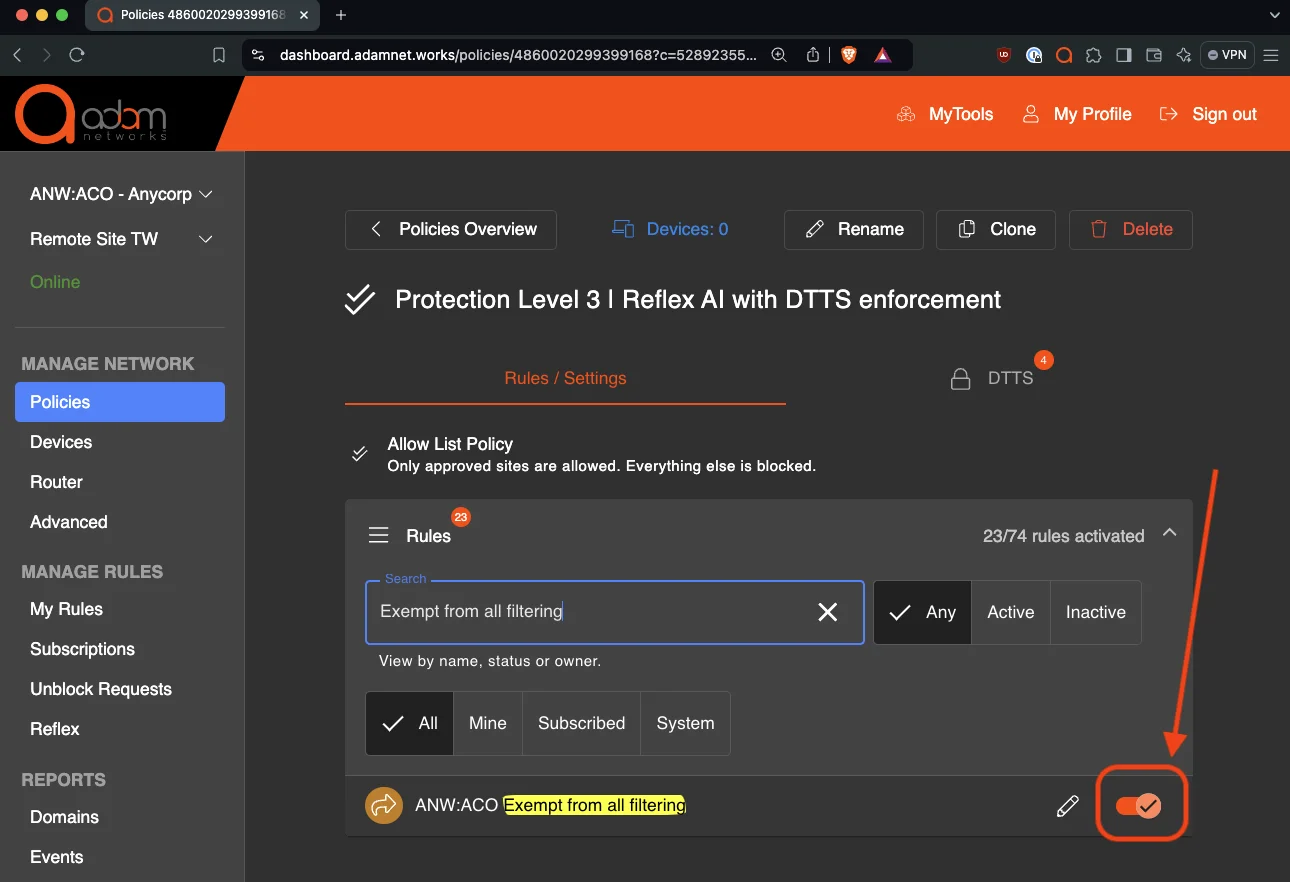Filter rules by Inactive status
The width and height of the screenshot is (1290, 882).
1096,612
